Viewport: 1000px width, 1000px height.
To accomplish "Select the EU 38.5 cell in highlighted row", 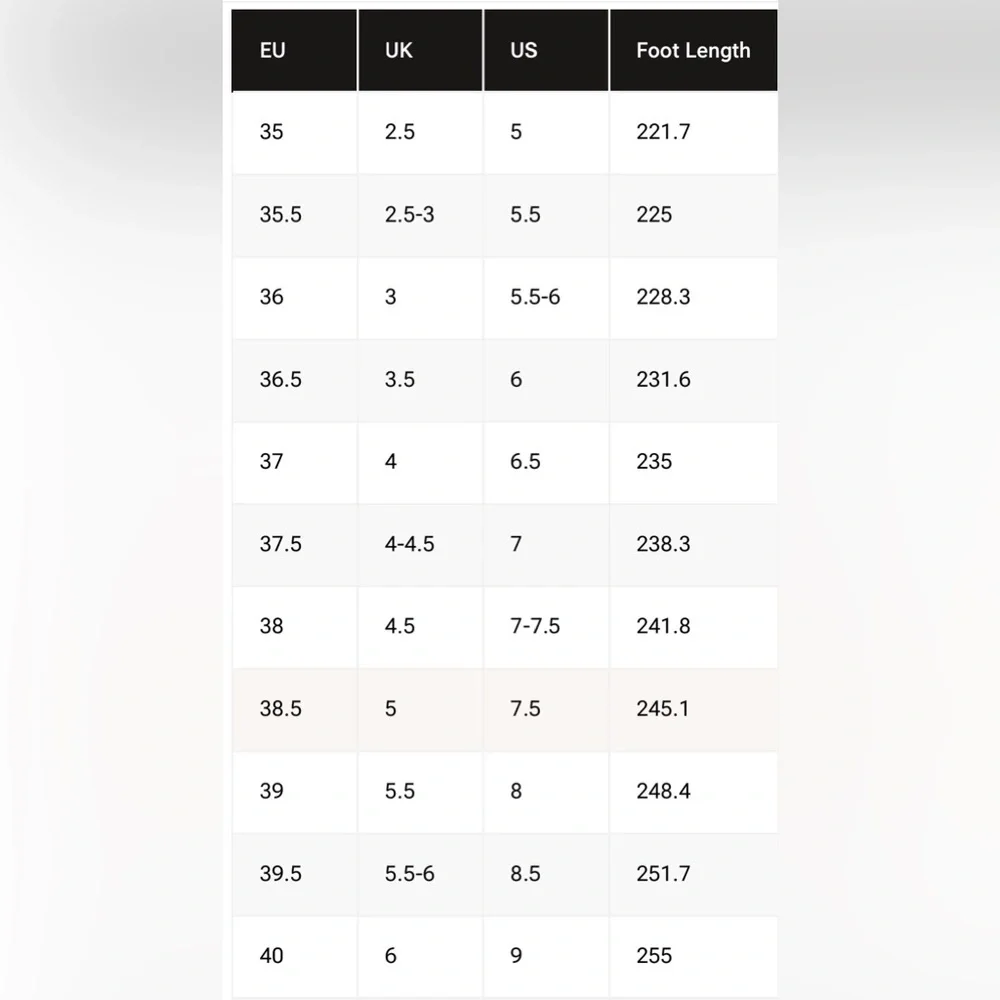I will click(295, 709).
